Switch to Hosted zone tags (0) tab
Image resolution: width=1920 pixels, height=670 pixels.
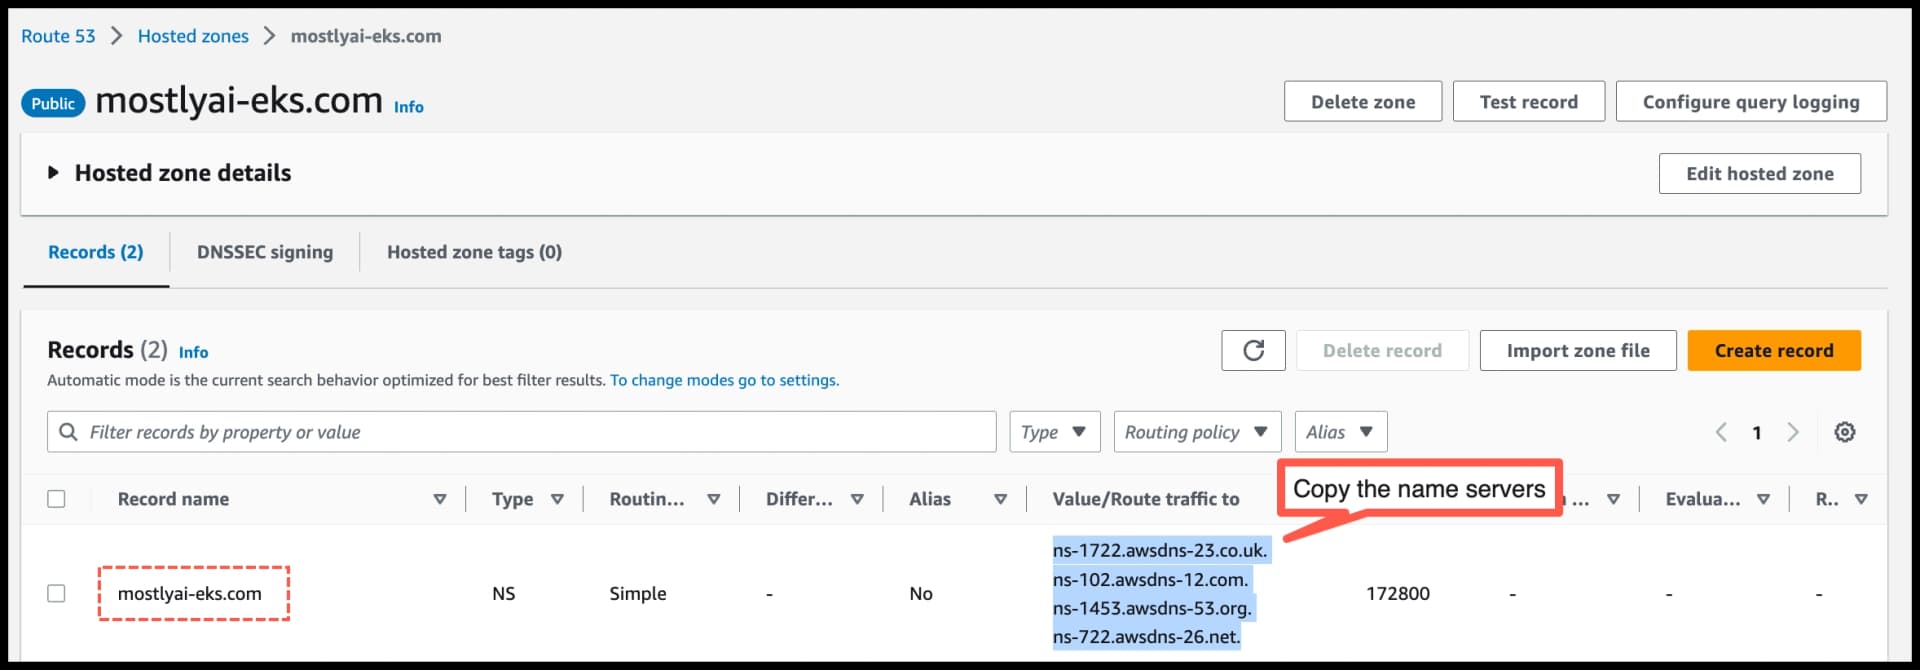(x=474, y=252)
